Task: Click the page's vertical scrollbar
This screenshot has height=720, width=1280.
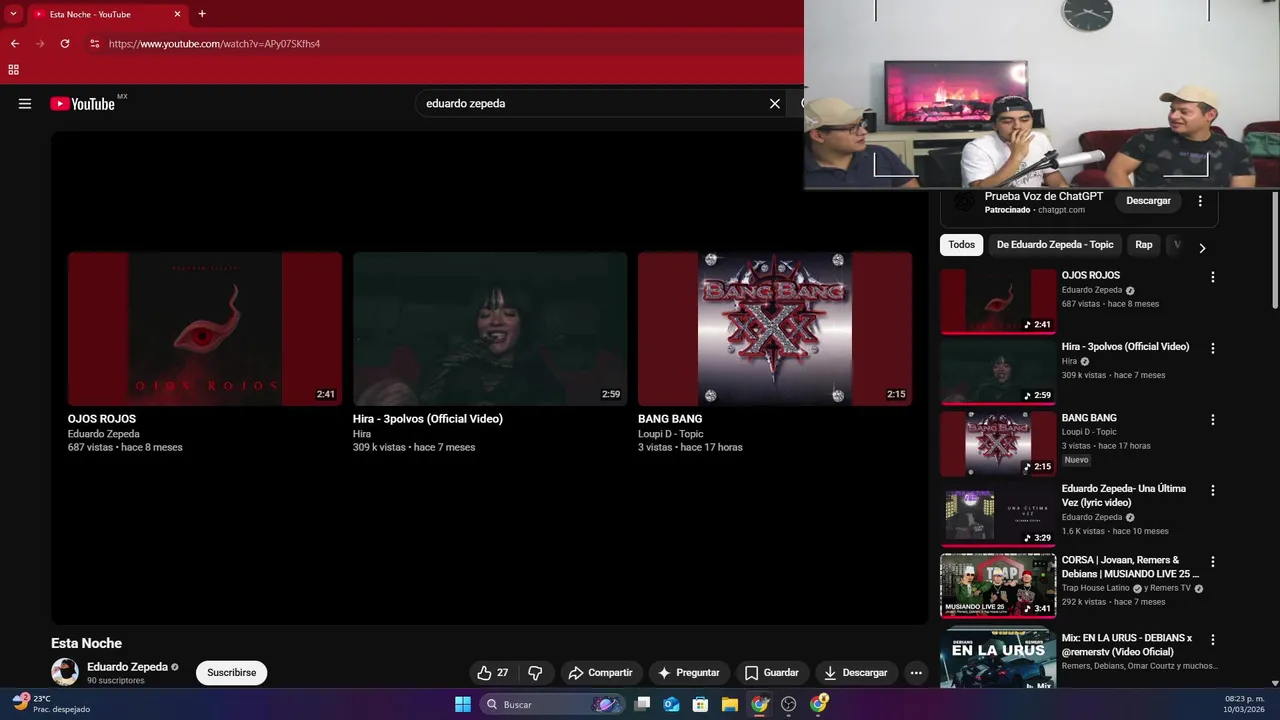Action: point(1274,250)
